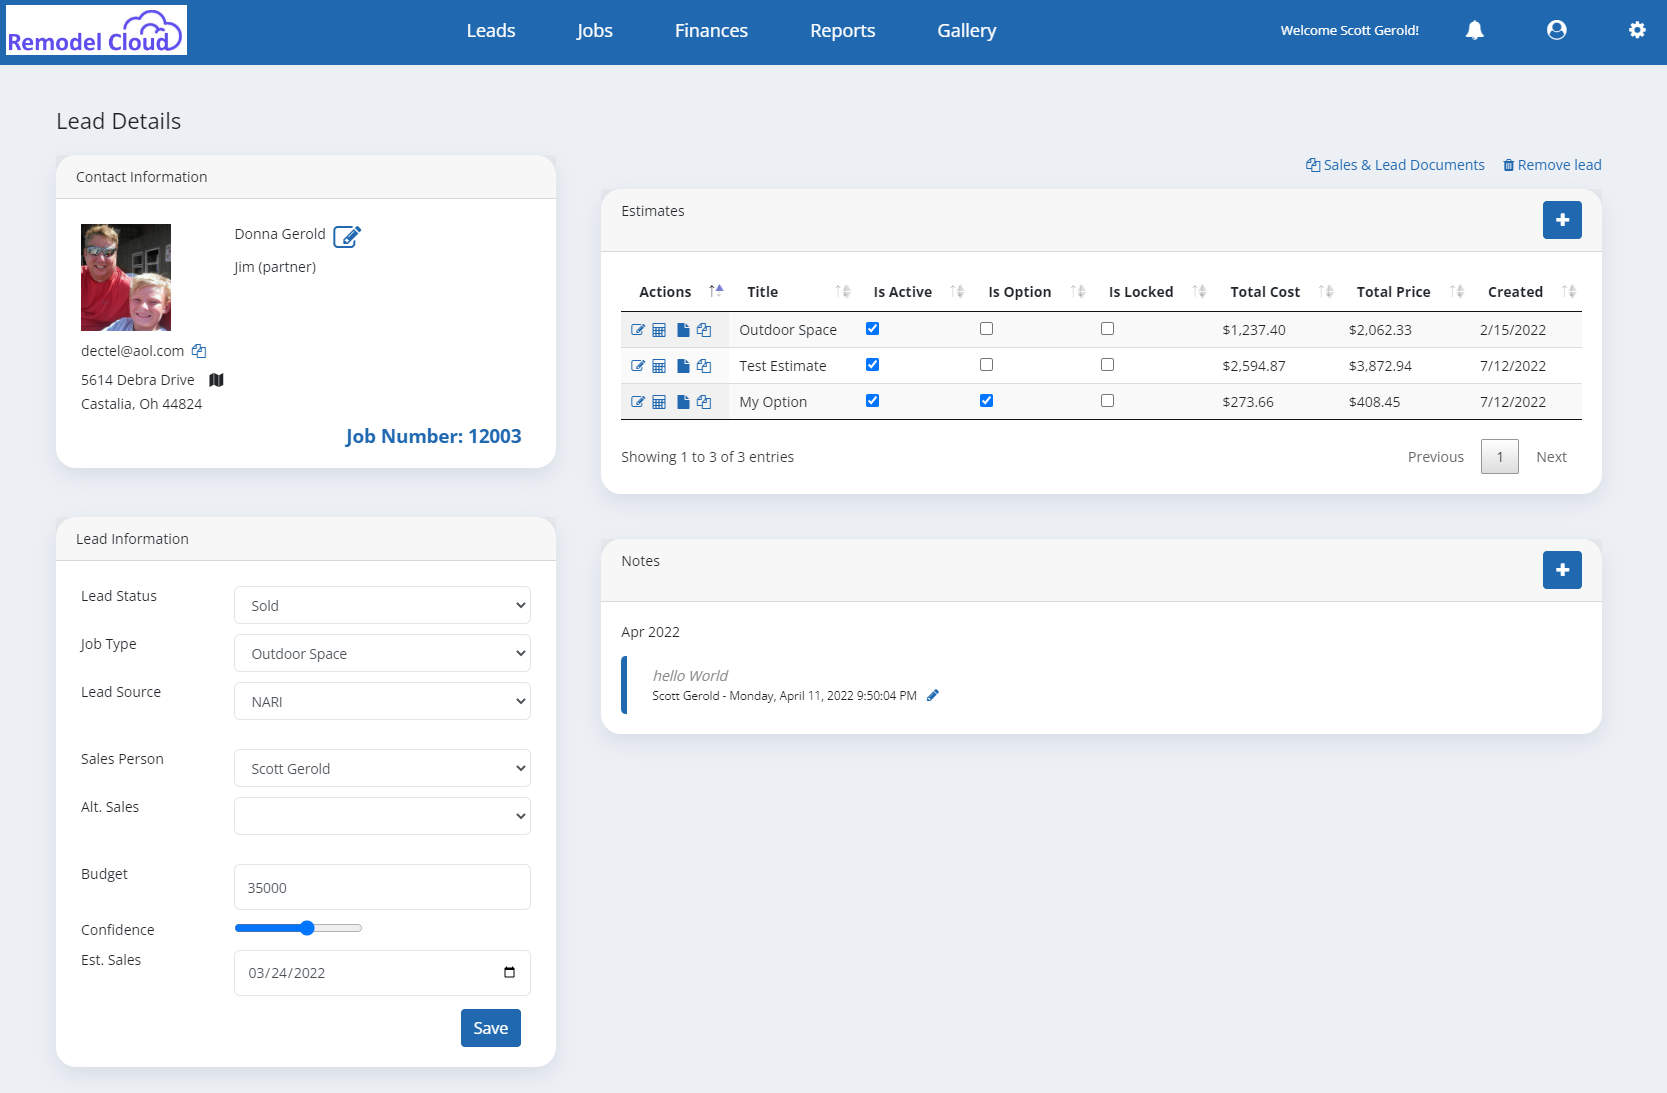This screenshot has width=1667, height=1093.
Task: Open the settings gear menu
Action: (1637, 30)
